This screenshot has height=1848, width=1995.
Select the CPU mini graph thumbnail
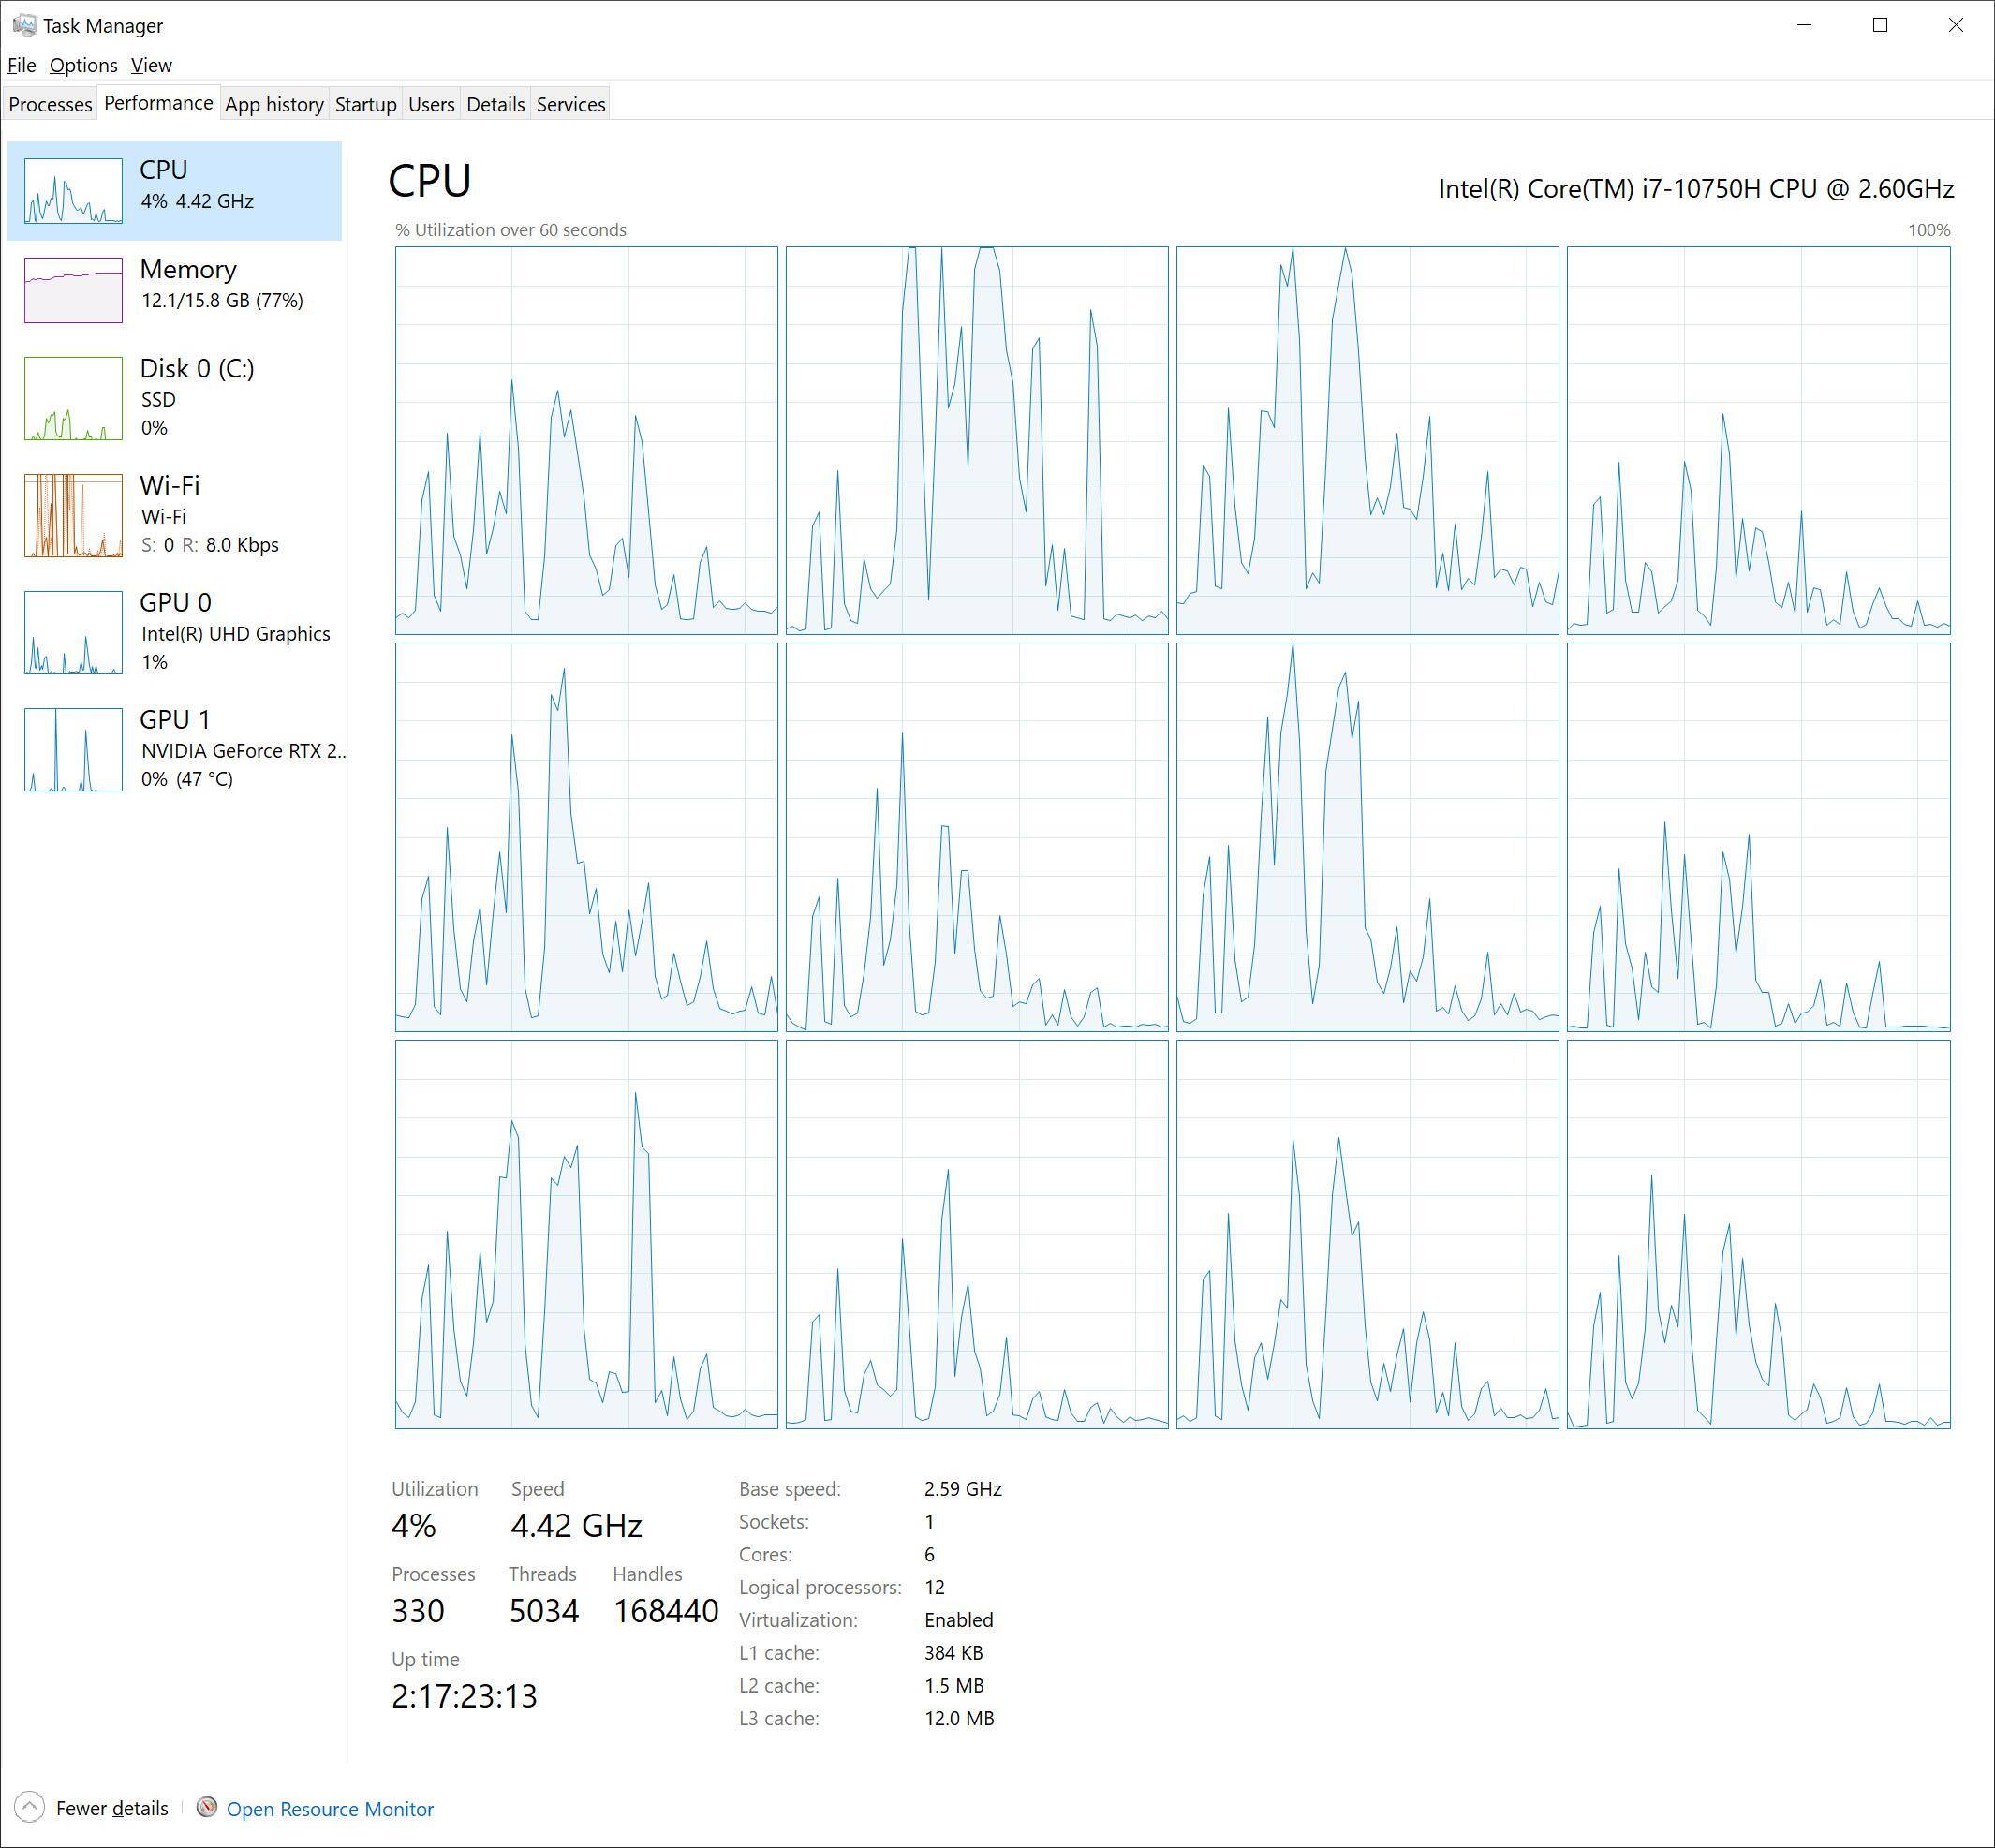(73, 190)
